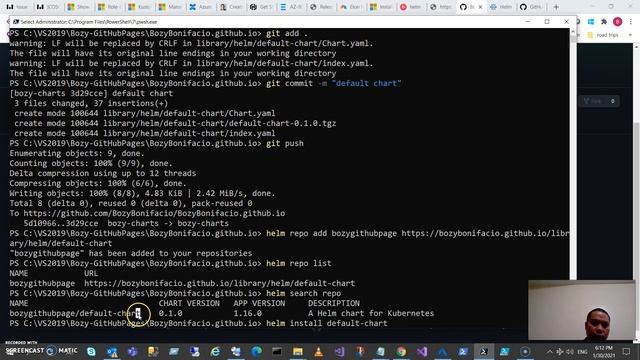The height and width of the screenshot is (360, 640).
Task: Click chart version value 0.1.0
Action: [x=171, y=313]
